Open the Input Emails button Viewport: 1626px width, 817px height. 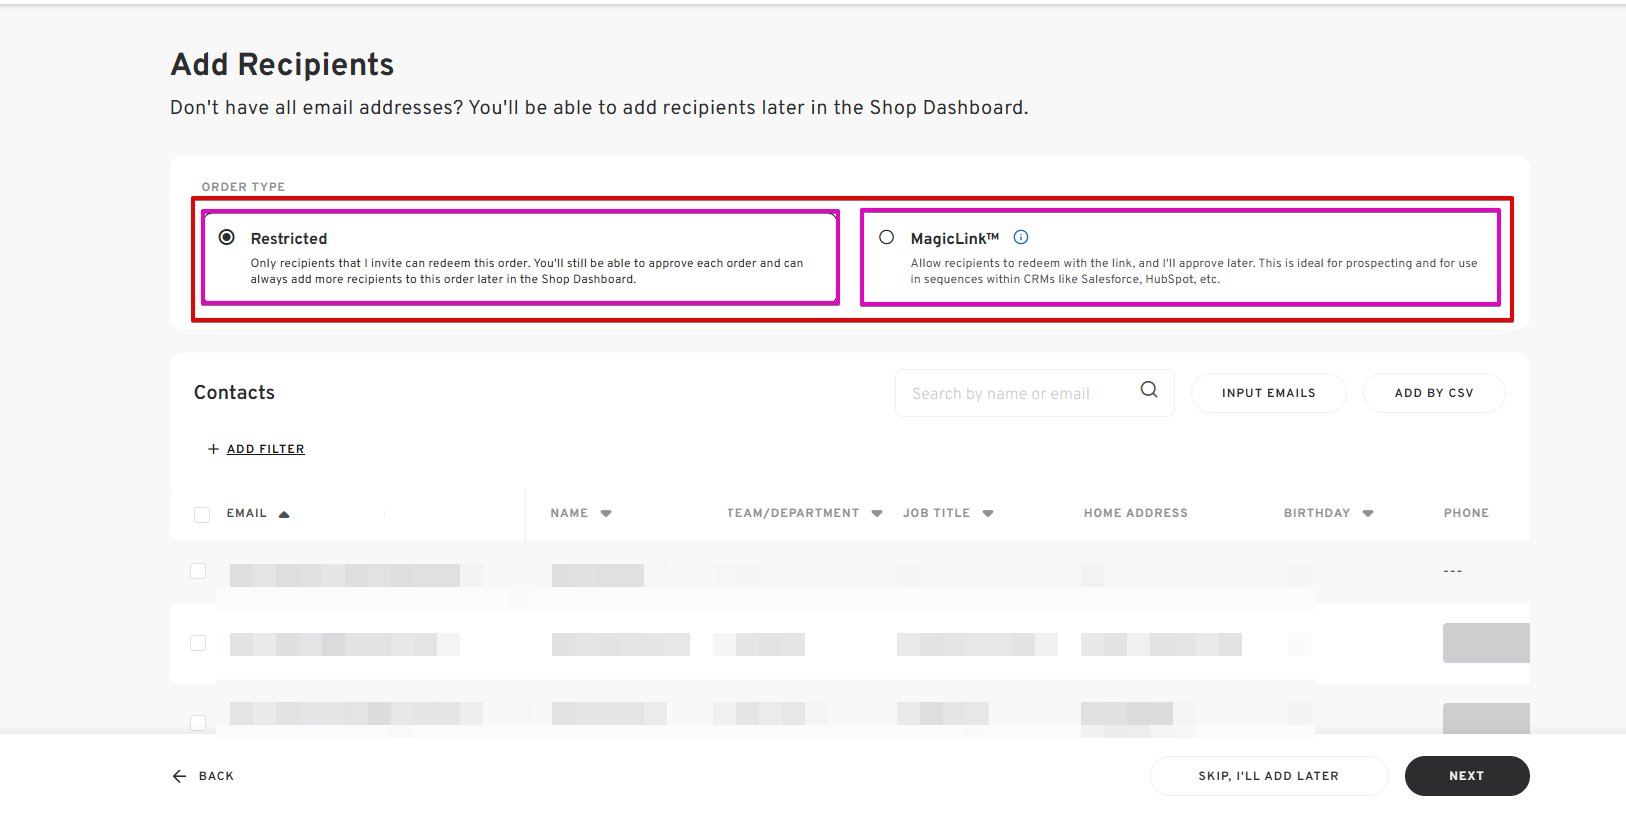[1268, 393]
